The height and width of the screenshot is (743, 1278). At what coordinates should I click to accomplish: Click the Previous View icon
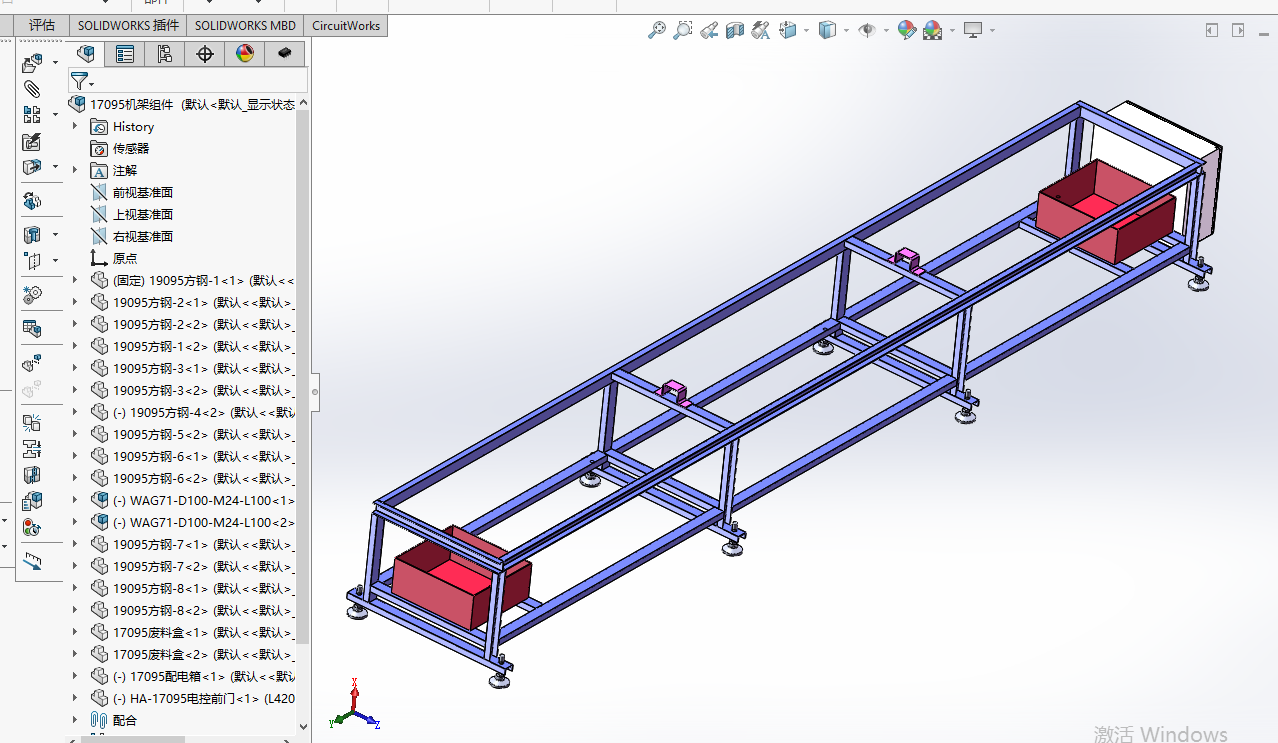pos(709,31)
